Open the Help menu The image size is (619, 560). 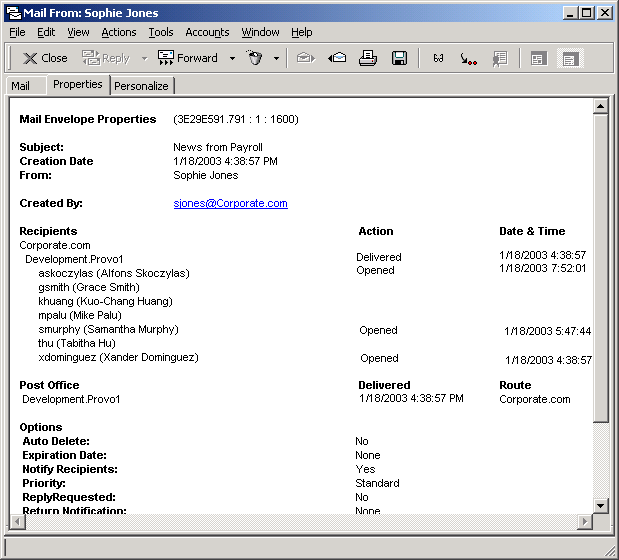pos(302,32)
